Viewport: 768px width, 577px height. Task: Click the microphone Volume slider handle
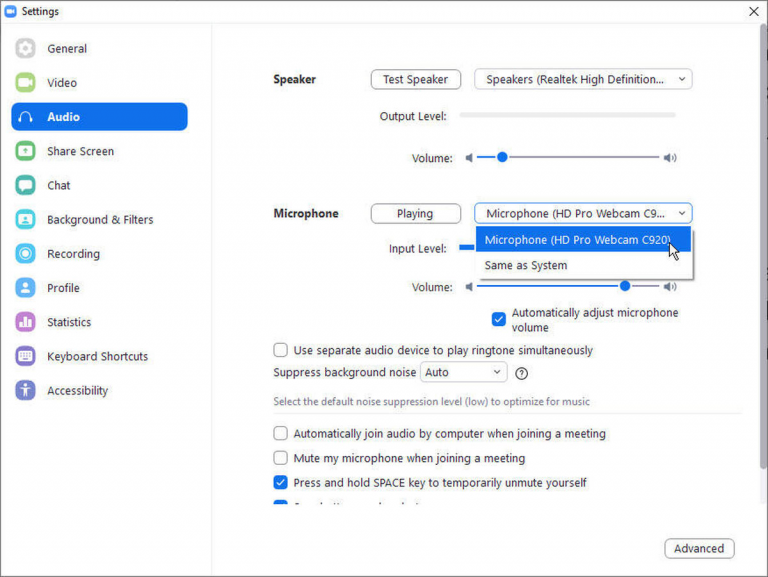(625, 286)
